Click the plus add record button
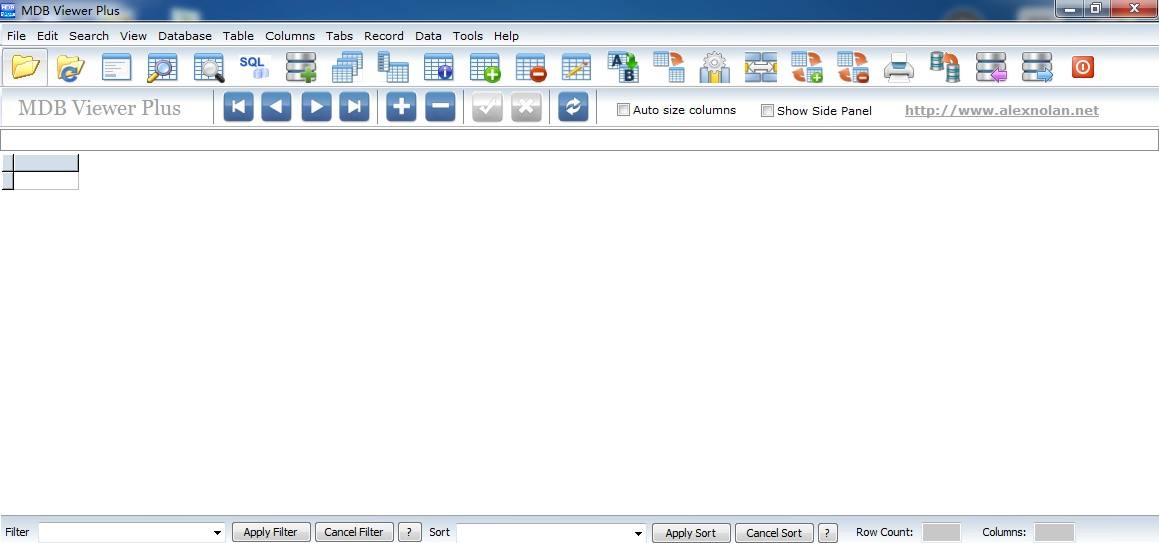 click(401, 107)
